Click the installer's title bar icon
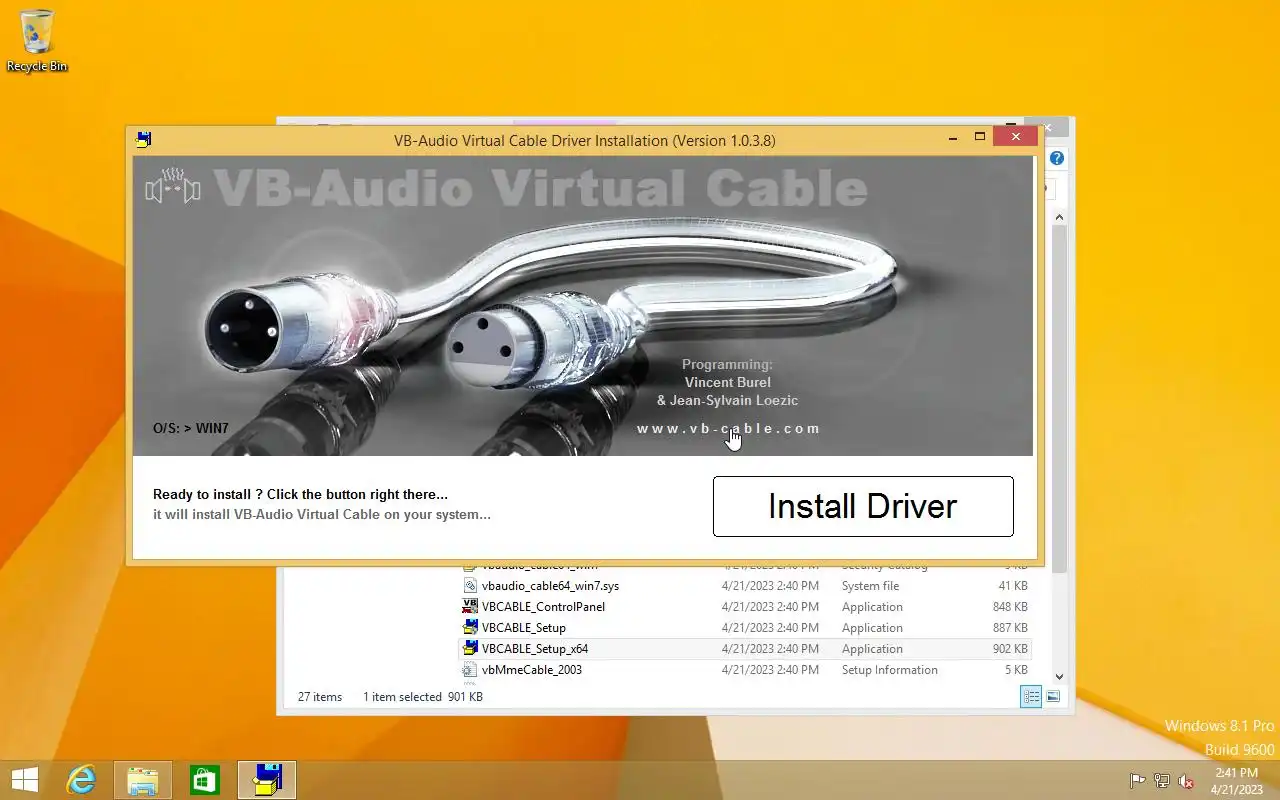Image resolution: width=1280 pixels, height=800 pixels. [144, 139]
